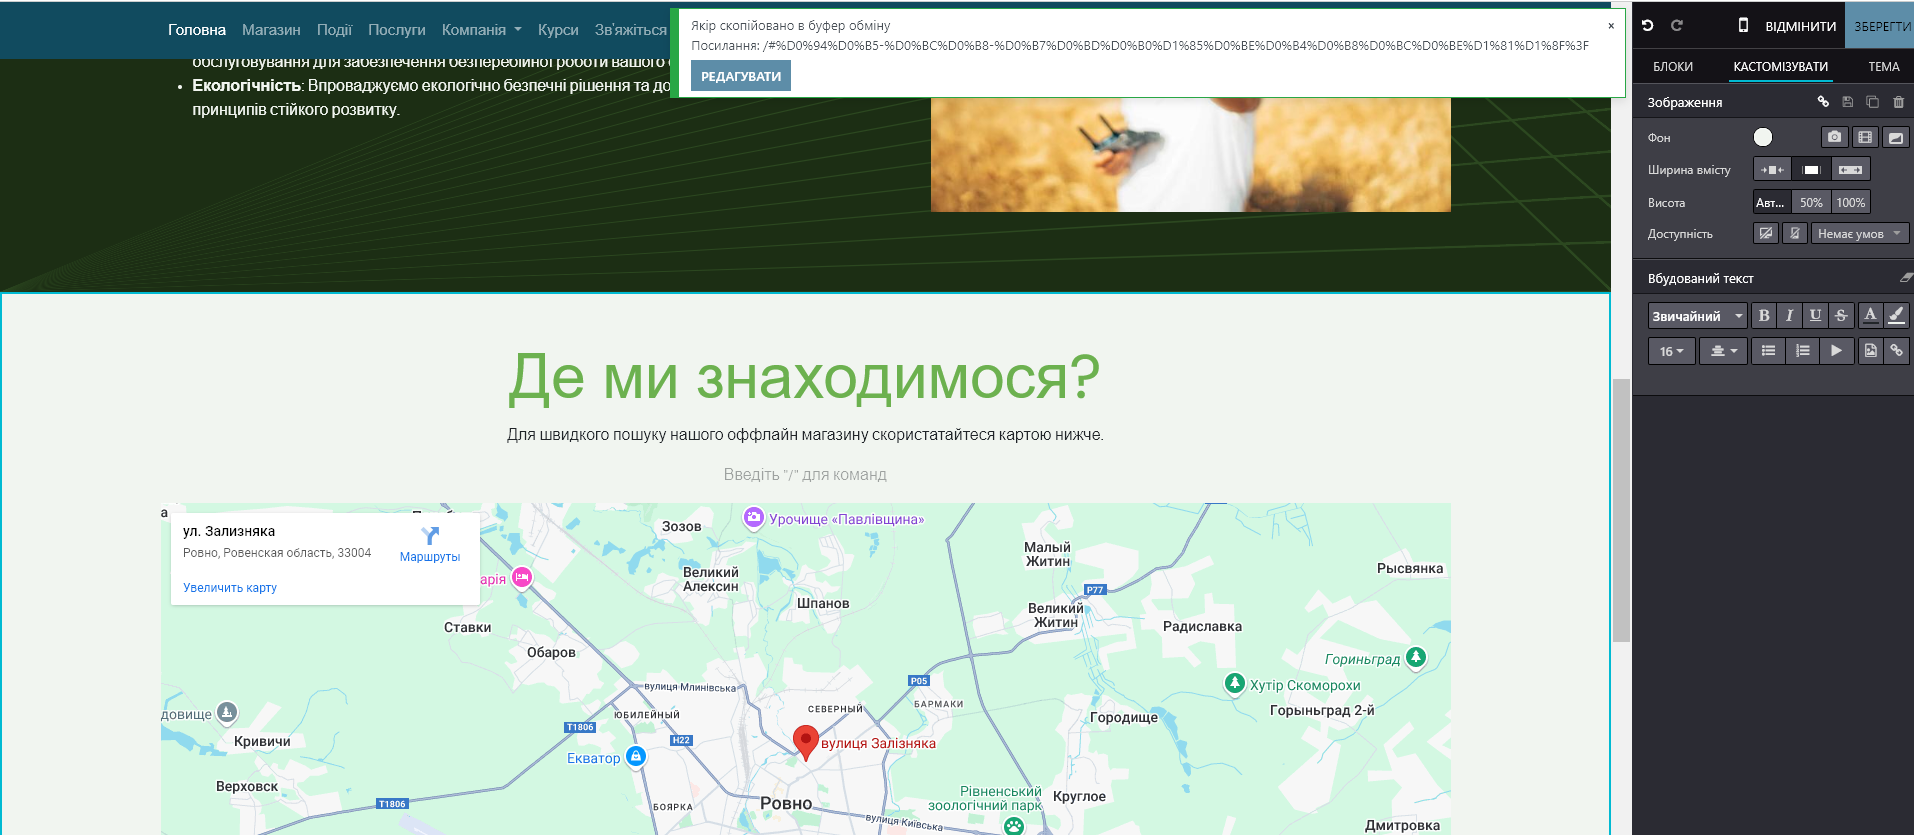1914x835 pixels.
Task: Set background video with film icon
Action: (x=1865, y=137)
